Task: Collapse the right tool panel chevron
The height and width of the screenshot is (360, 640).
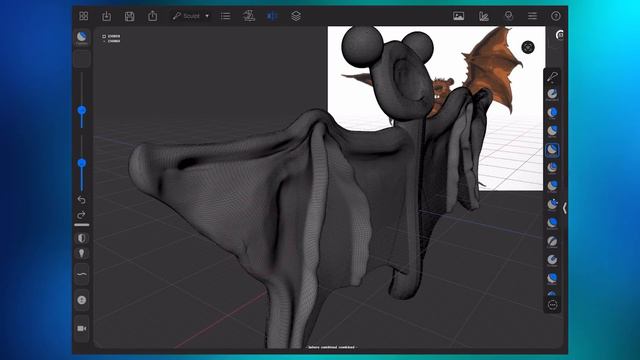Action: click(x=564, y=208)
